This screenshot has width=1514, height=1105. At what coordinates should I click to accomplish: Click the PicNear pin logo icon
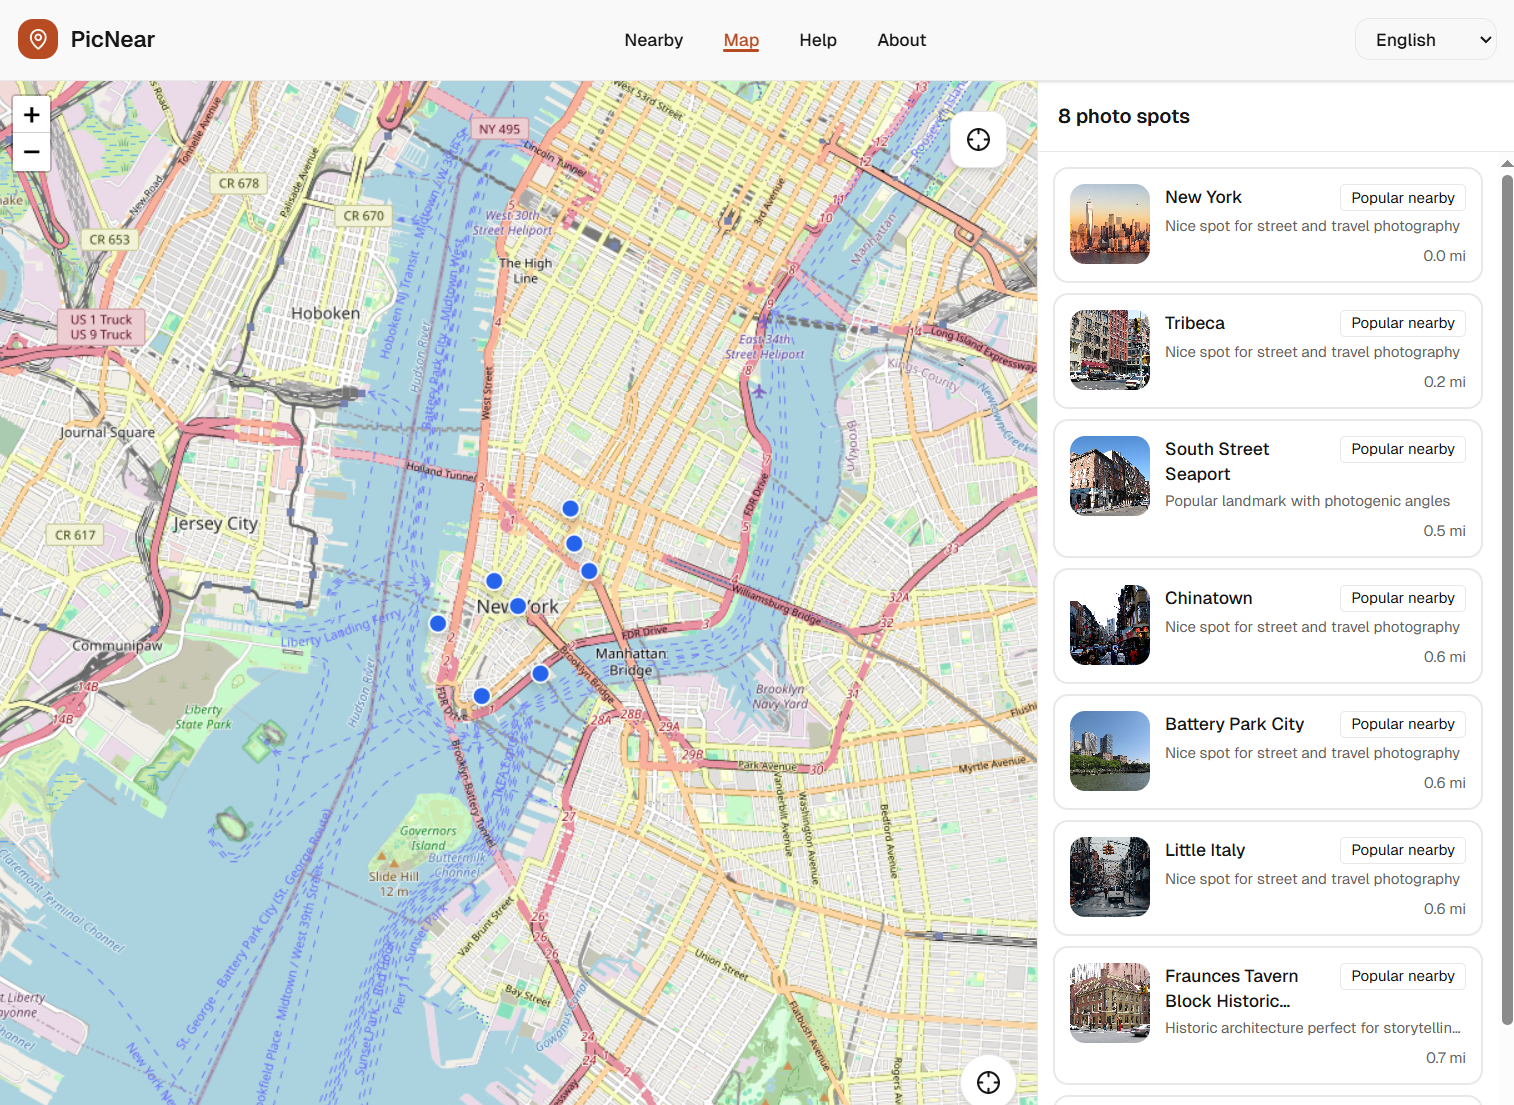coord(38,39)
